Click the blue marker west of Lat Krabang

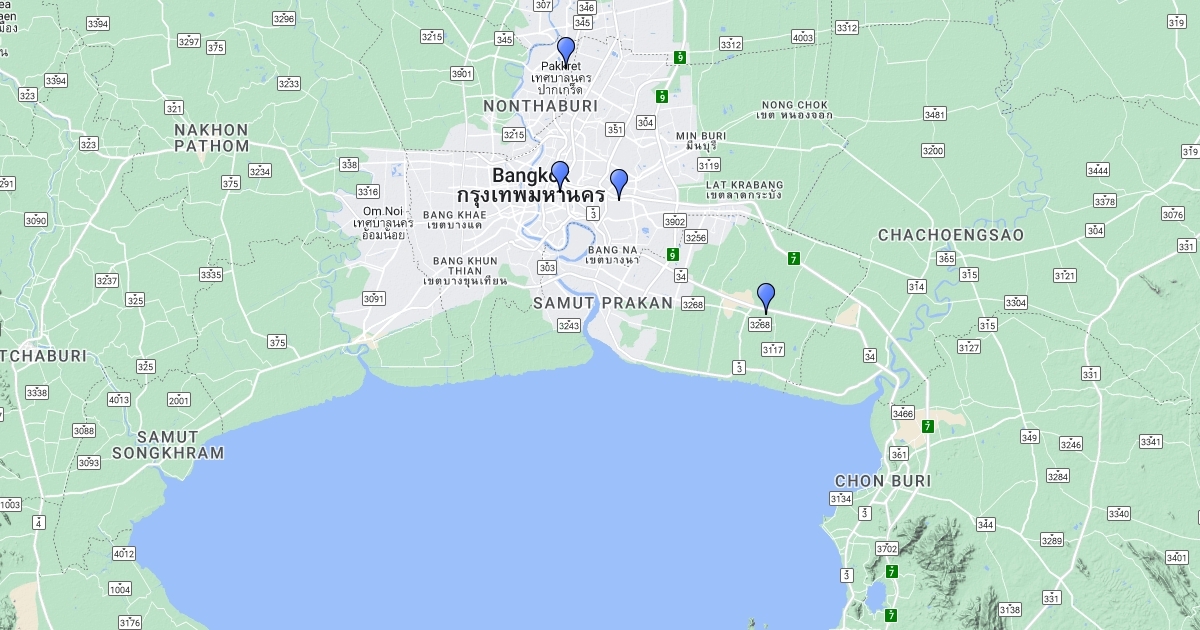(619, 182)
